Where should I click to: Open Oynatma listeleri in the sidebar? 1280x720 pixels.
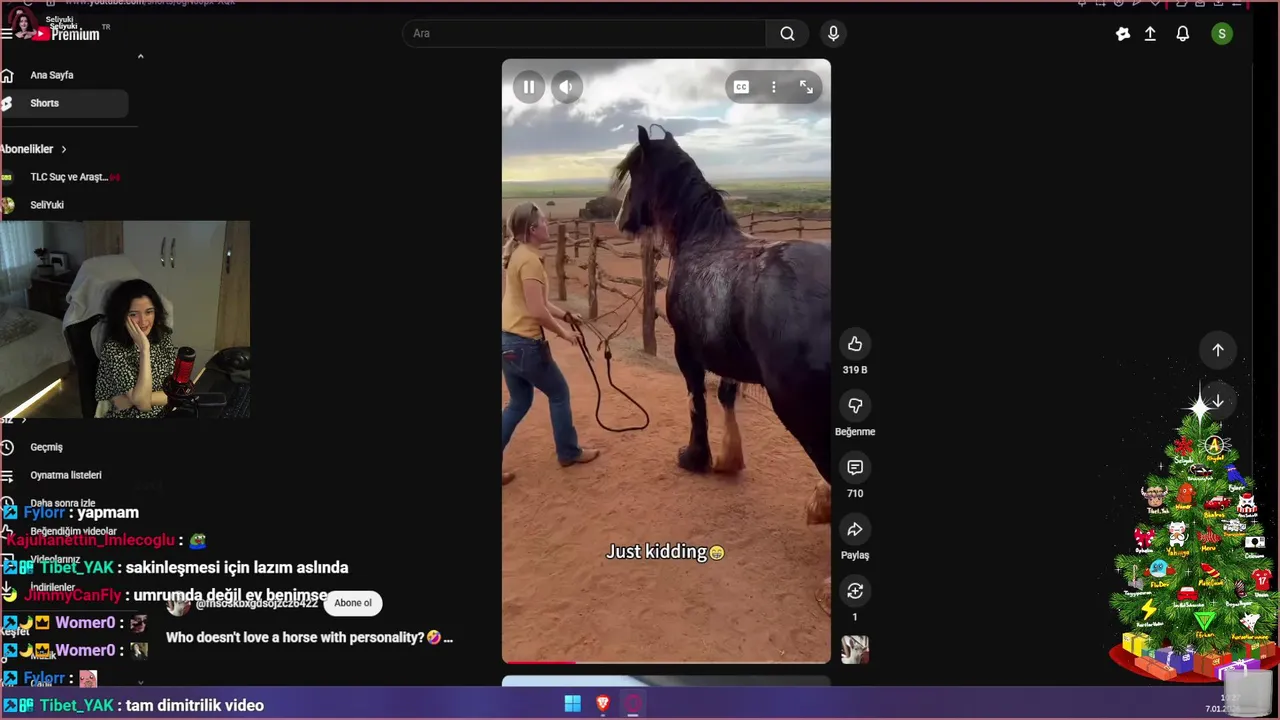(64, 475)
